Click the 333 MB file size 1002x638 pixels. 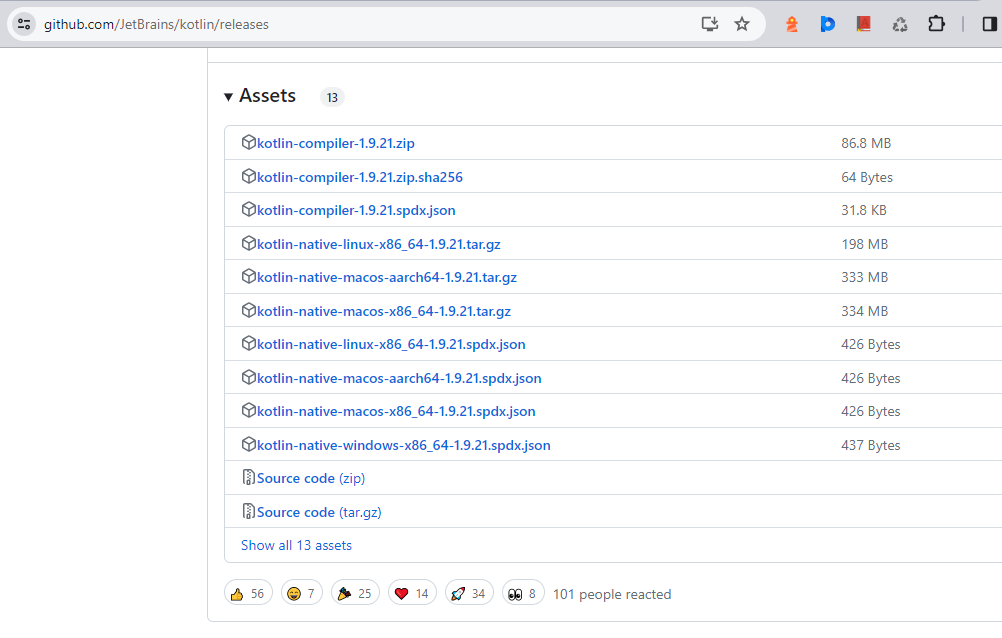[x=865, y=277]
